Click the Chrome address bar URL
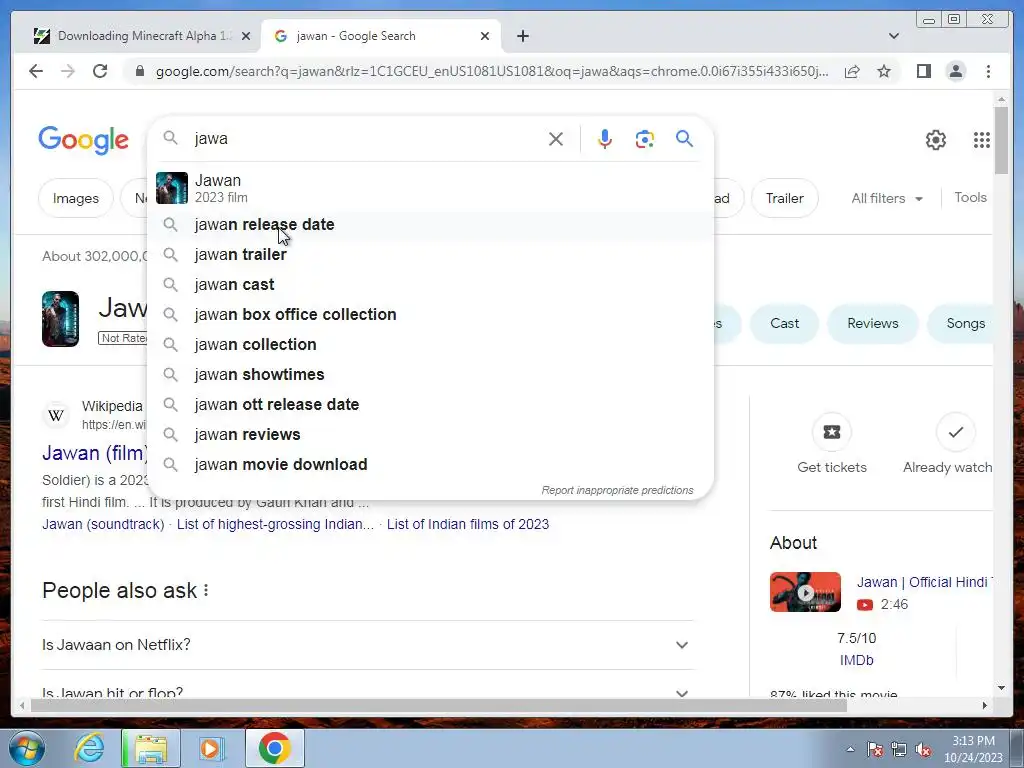Screen dimensions: 1024x768 point(492,71)
